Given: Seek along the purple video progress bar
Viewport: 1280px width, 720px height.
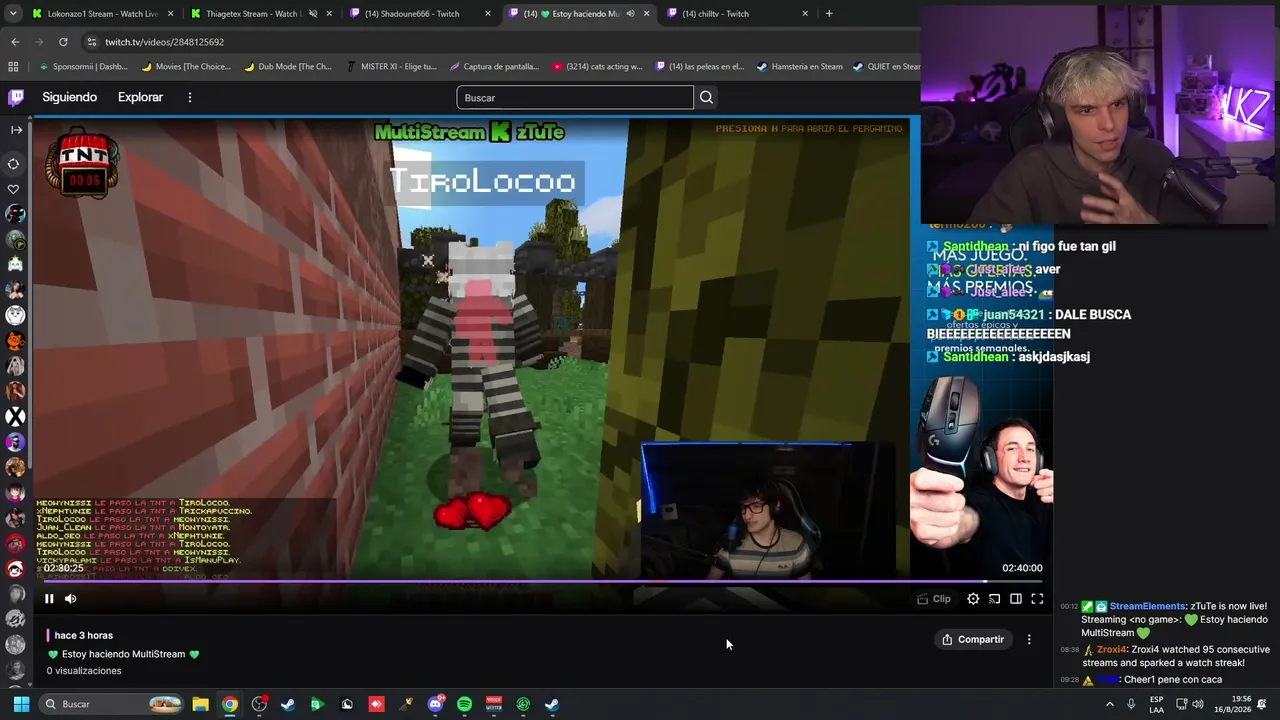Looking at the screenshot, I should pyautogui.click(x=540, y=581).
